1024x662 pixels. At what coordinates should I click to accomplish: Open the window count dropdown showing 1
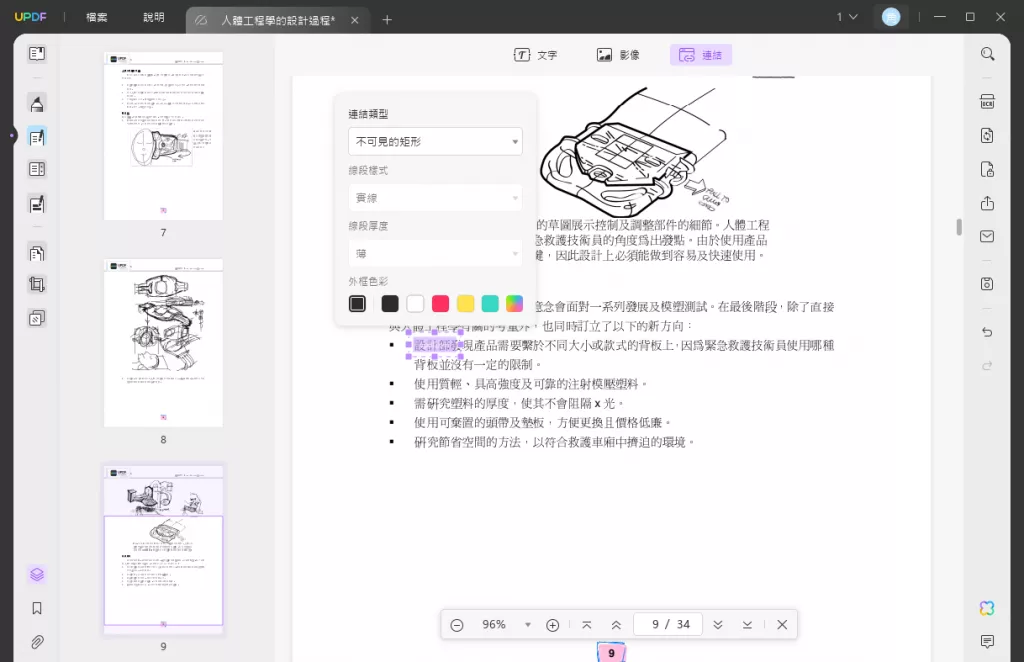846,17
